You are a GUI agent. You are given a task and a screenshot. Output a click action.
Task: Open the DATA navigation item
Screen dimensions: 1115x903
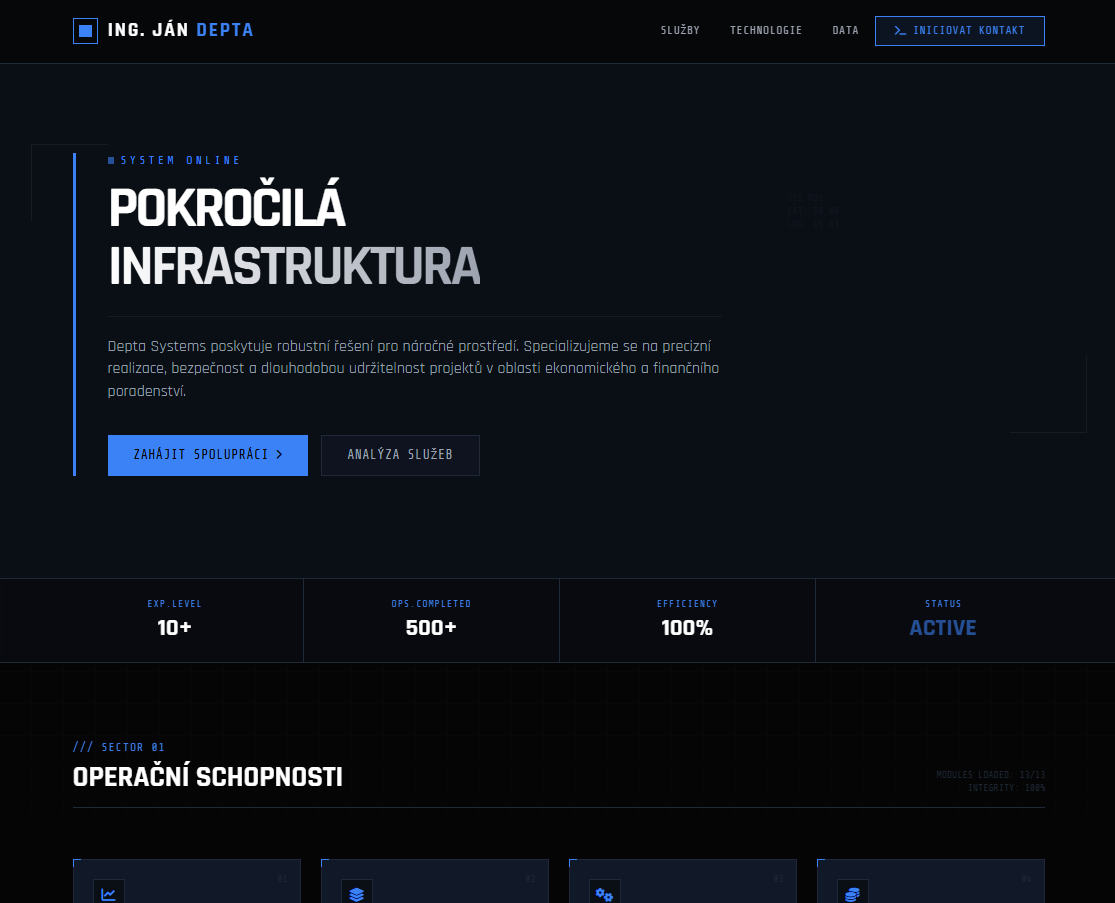(x=845, y=30)
